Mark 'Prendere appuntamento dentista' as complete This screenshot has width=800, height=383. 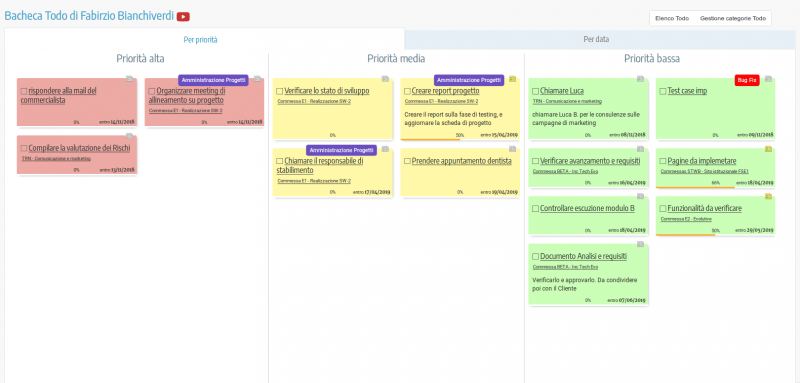(407, 161)
